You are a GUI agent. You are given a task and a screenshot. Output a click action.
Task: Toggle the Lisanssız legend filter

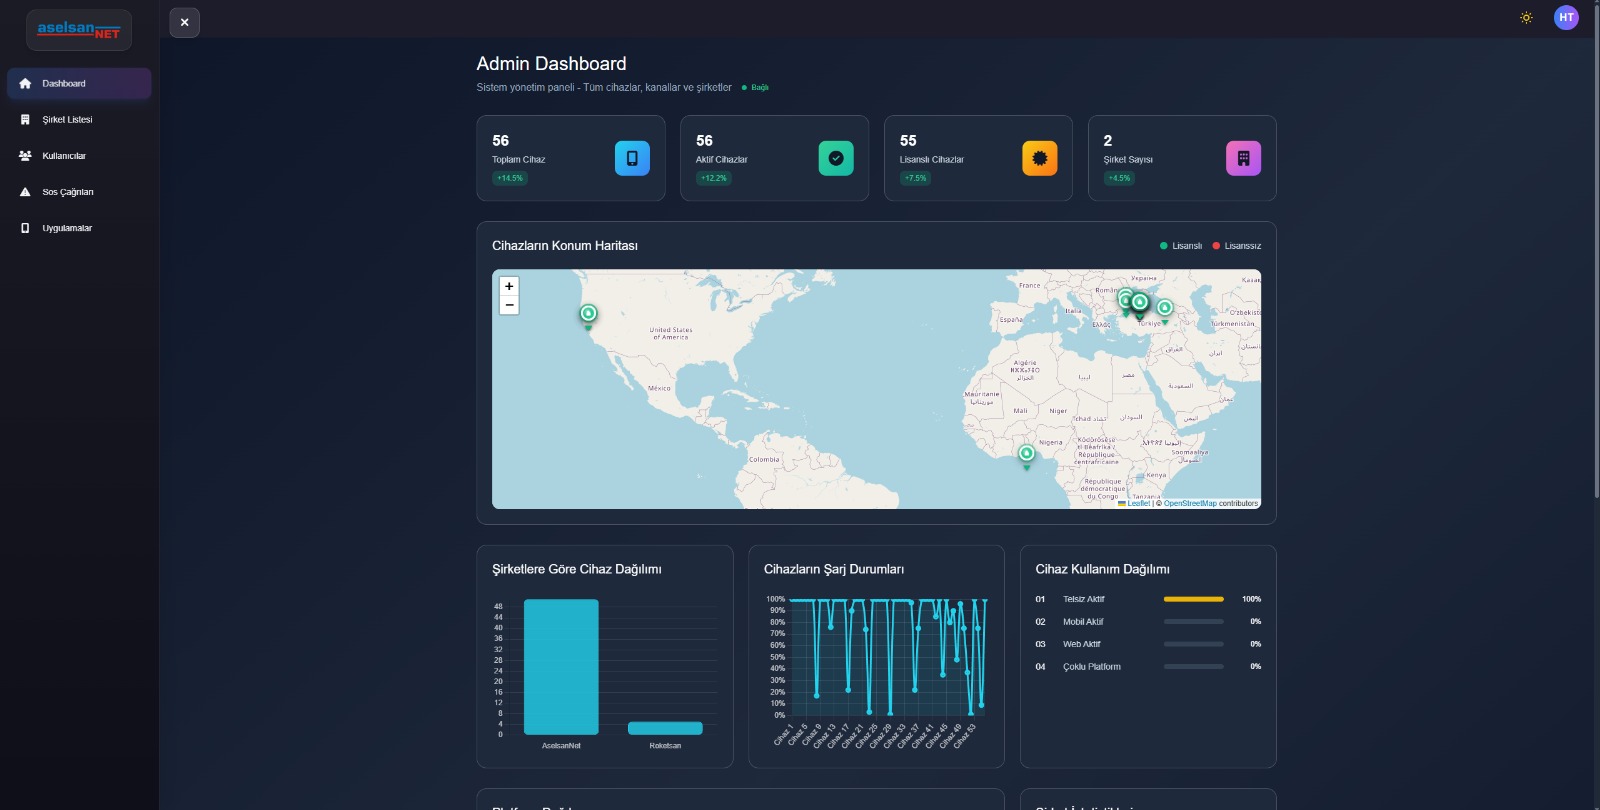click(x=1237, y=246)
